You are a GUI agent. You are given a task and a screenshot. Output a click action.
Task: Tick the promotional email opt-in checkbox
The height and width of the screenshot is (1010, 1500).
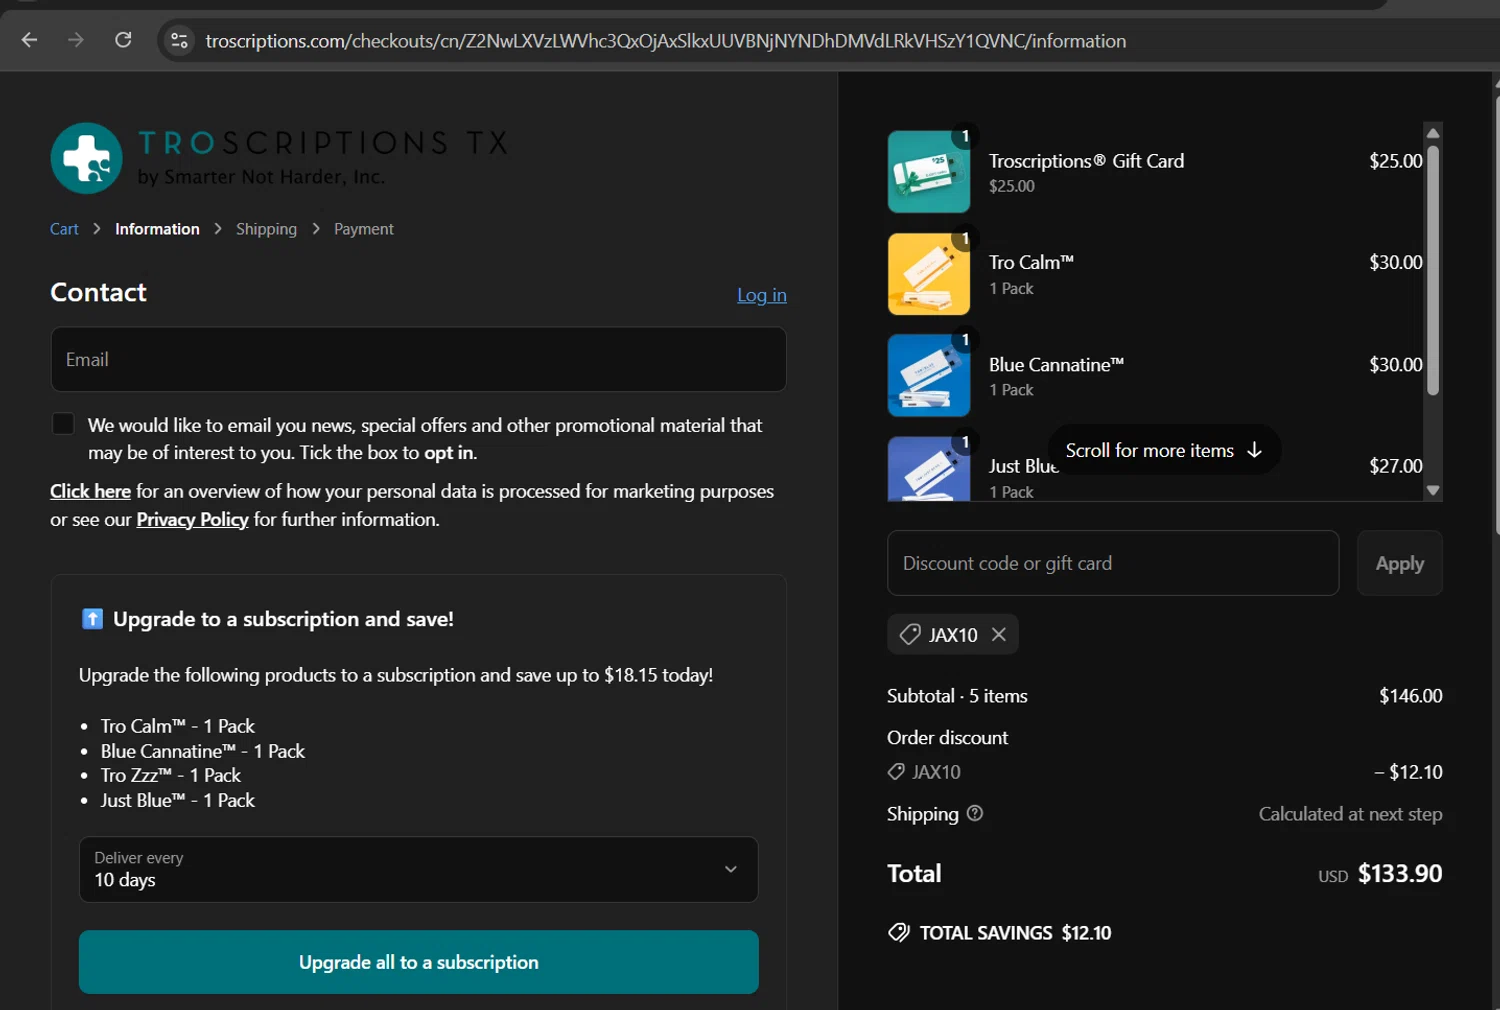[63, 424]
